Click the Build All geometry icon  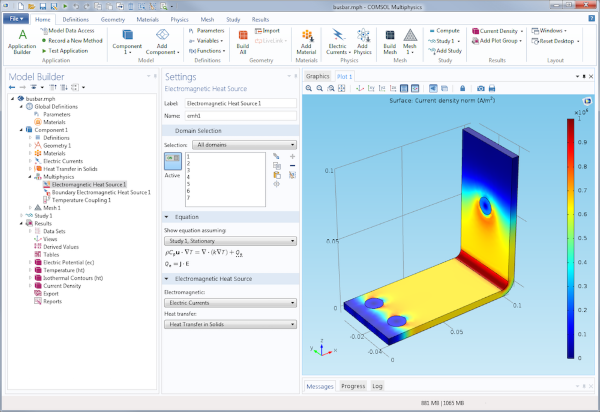pyautogui.click(x=243, y=42)
